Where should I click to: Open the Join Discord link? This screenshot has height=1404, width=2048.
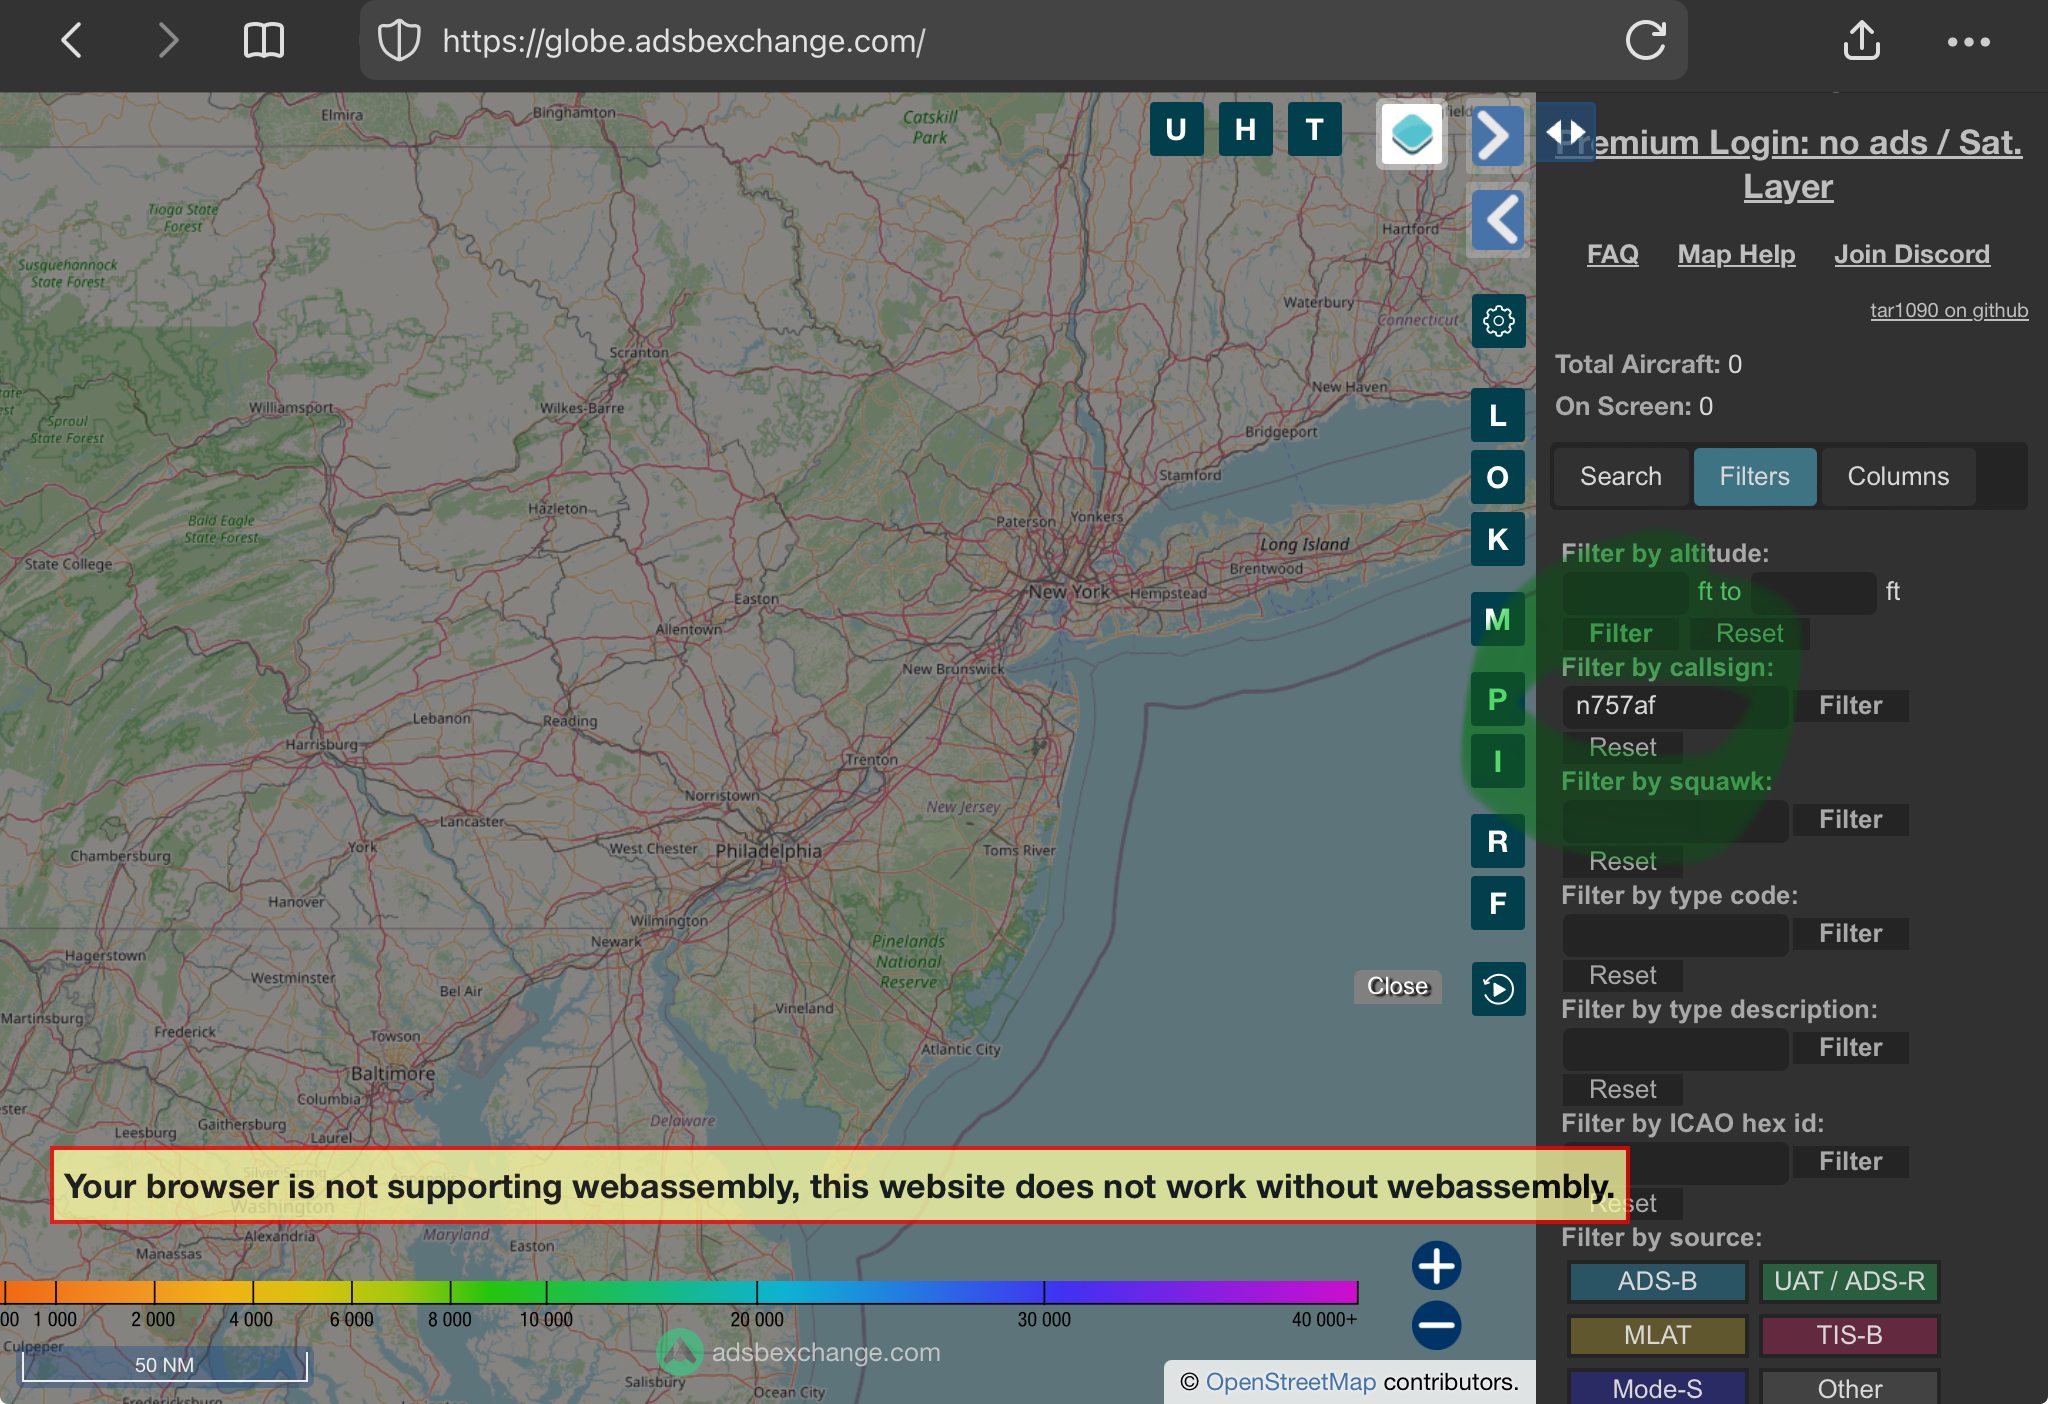(1912, 254)
